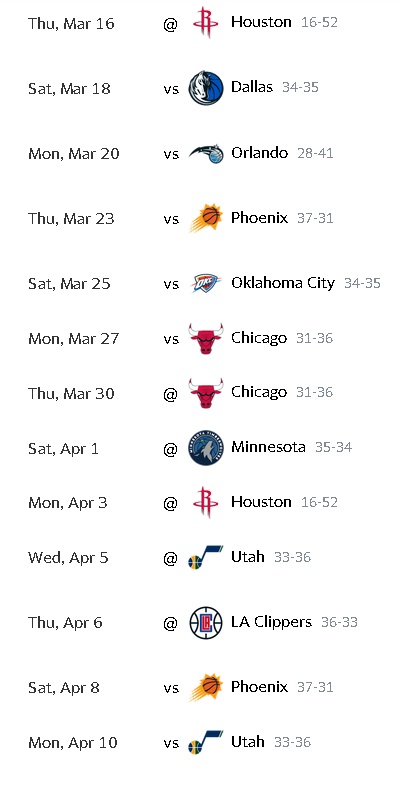Click the Thu, Mar 16 game date
The image size is (402, 800).
71,23
